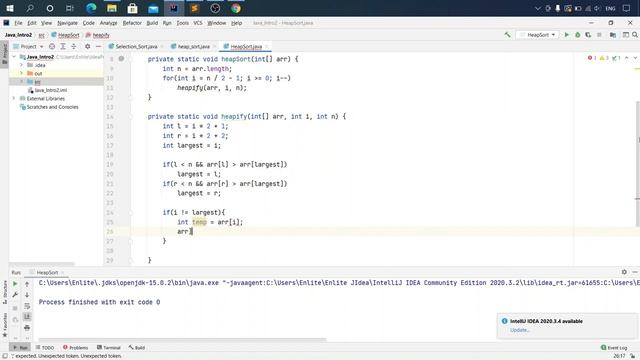
Task: Open the Refactor menu
Action: coord(132,23)
